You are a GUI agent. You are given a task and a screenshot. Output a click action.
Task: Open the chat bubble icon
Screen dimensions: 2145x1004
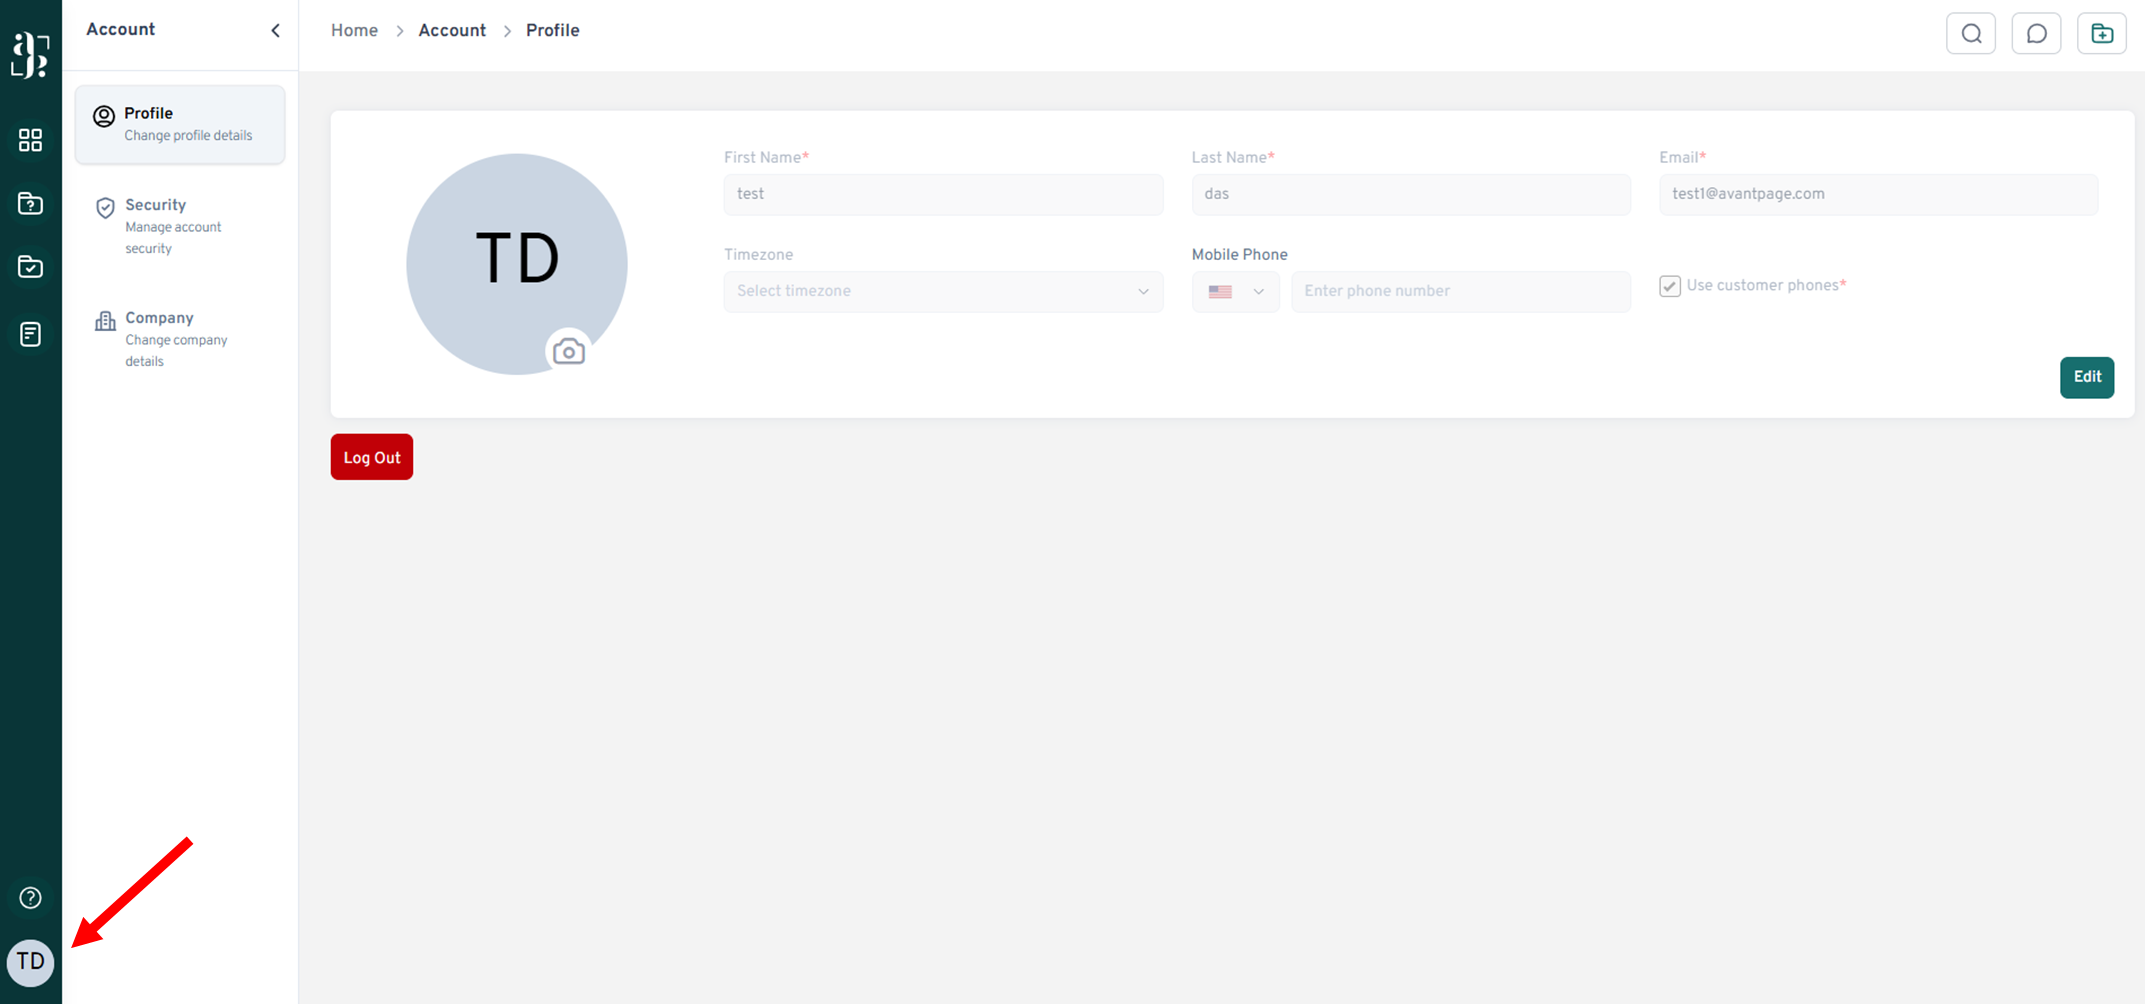point(2036,34)
